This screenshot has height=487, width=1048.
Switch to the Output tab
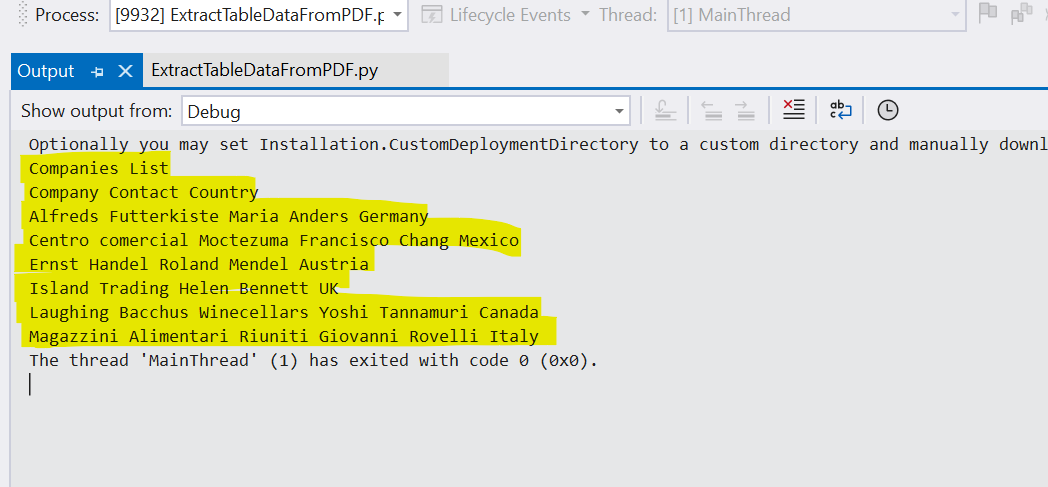[x=45, y=71]
